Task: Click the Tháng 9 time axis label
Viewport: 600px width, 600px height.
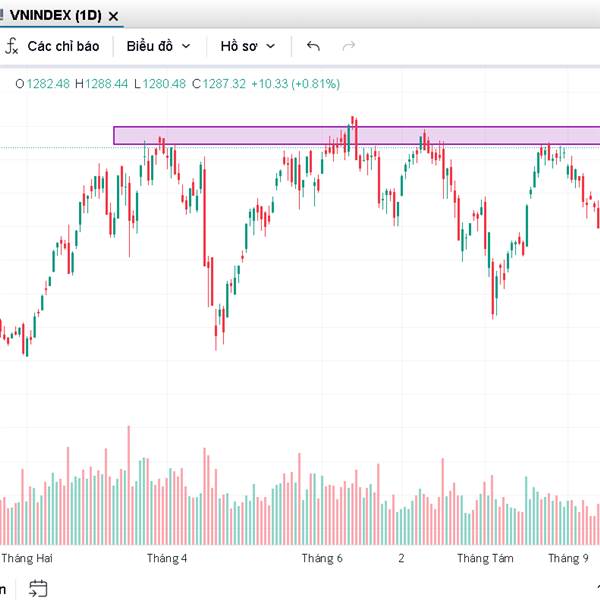Action: (568, 558)
